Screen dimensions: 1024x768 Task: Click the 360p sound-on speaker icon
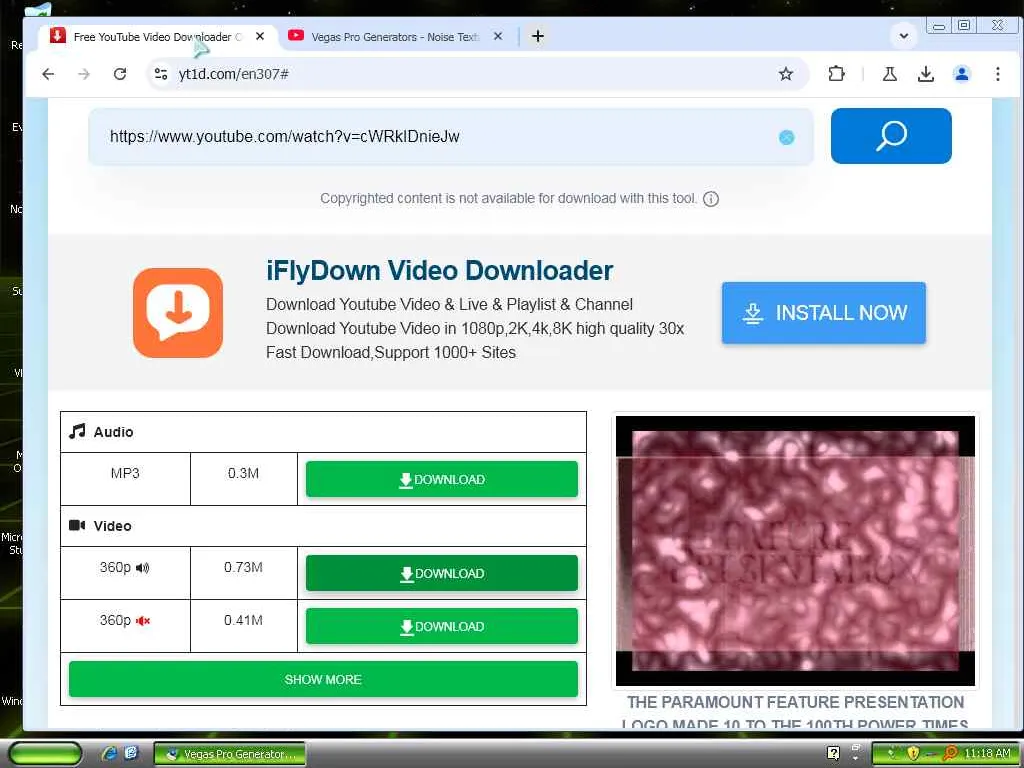[x=142, y=568]
